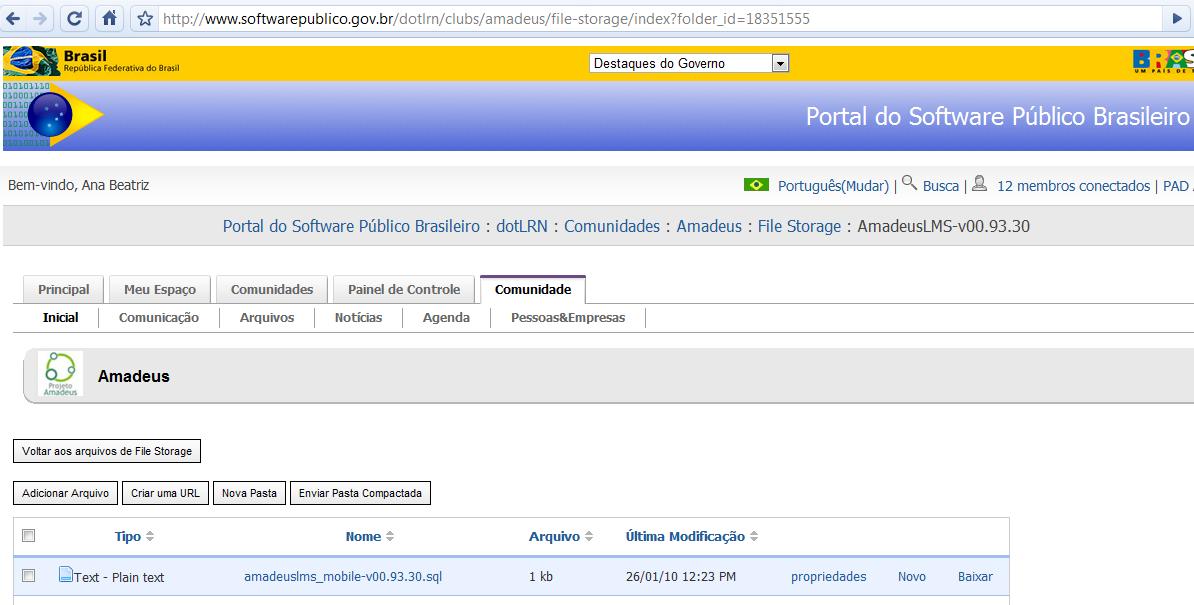Open the Destaques do Governo dropdown
Image resolution: width=1194 pixels, height=605 pixels.
[689, 64]
